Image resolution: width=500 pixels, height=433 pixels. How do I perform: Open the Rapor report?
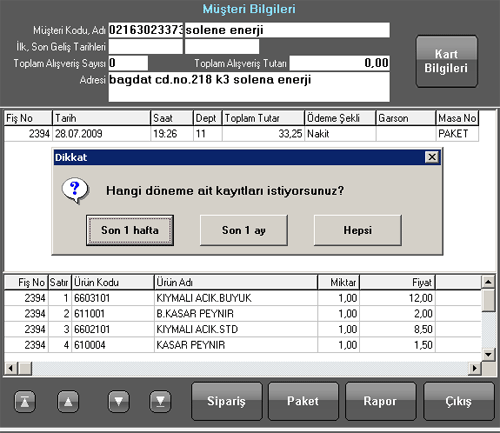pyautogui.click(x=380, y=401)
